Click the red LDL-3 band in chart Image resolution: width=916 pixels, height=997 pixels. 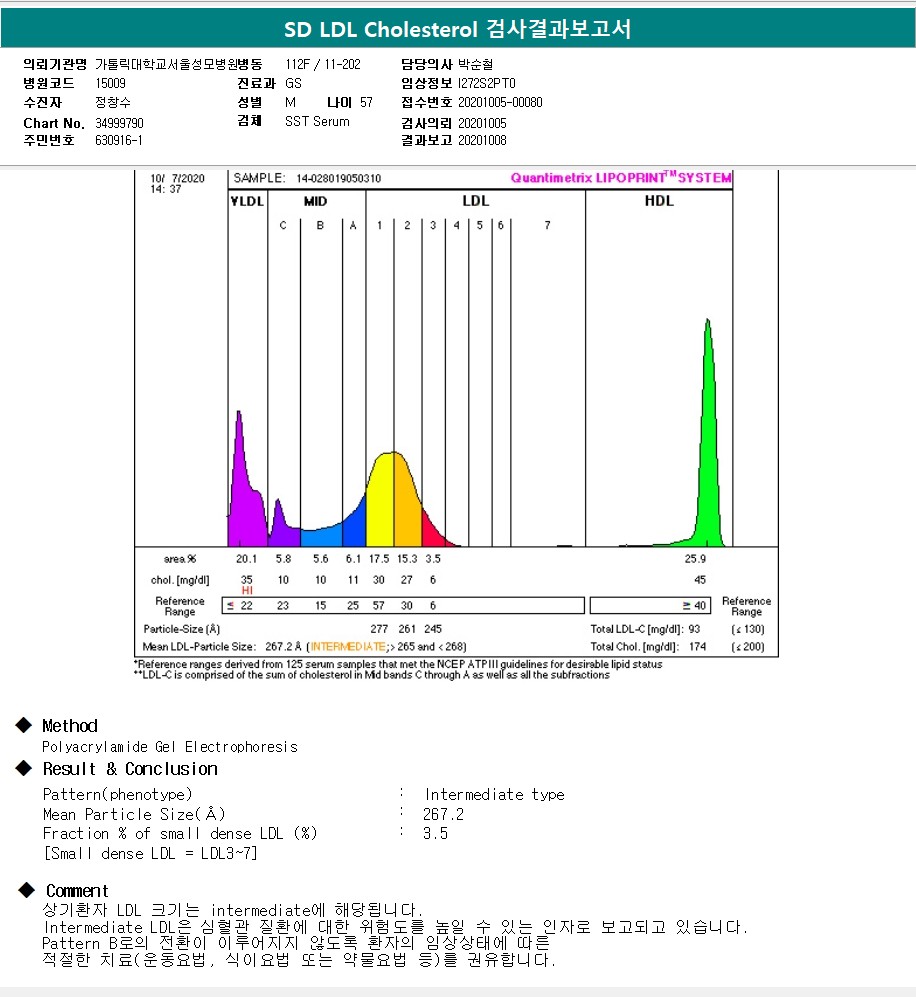[x=430, y=533]
